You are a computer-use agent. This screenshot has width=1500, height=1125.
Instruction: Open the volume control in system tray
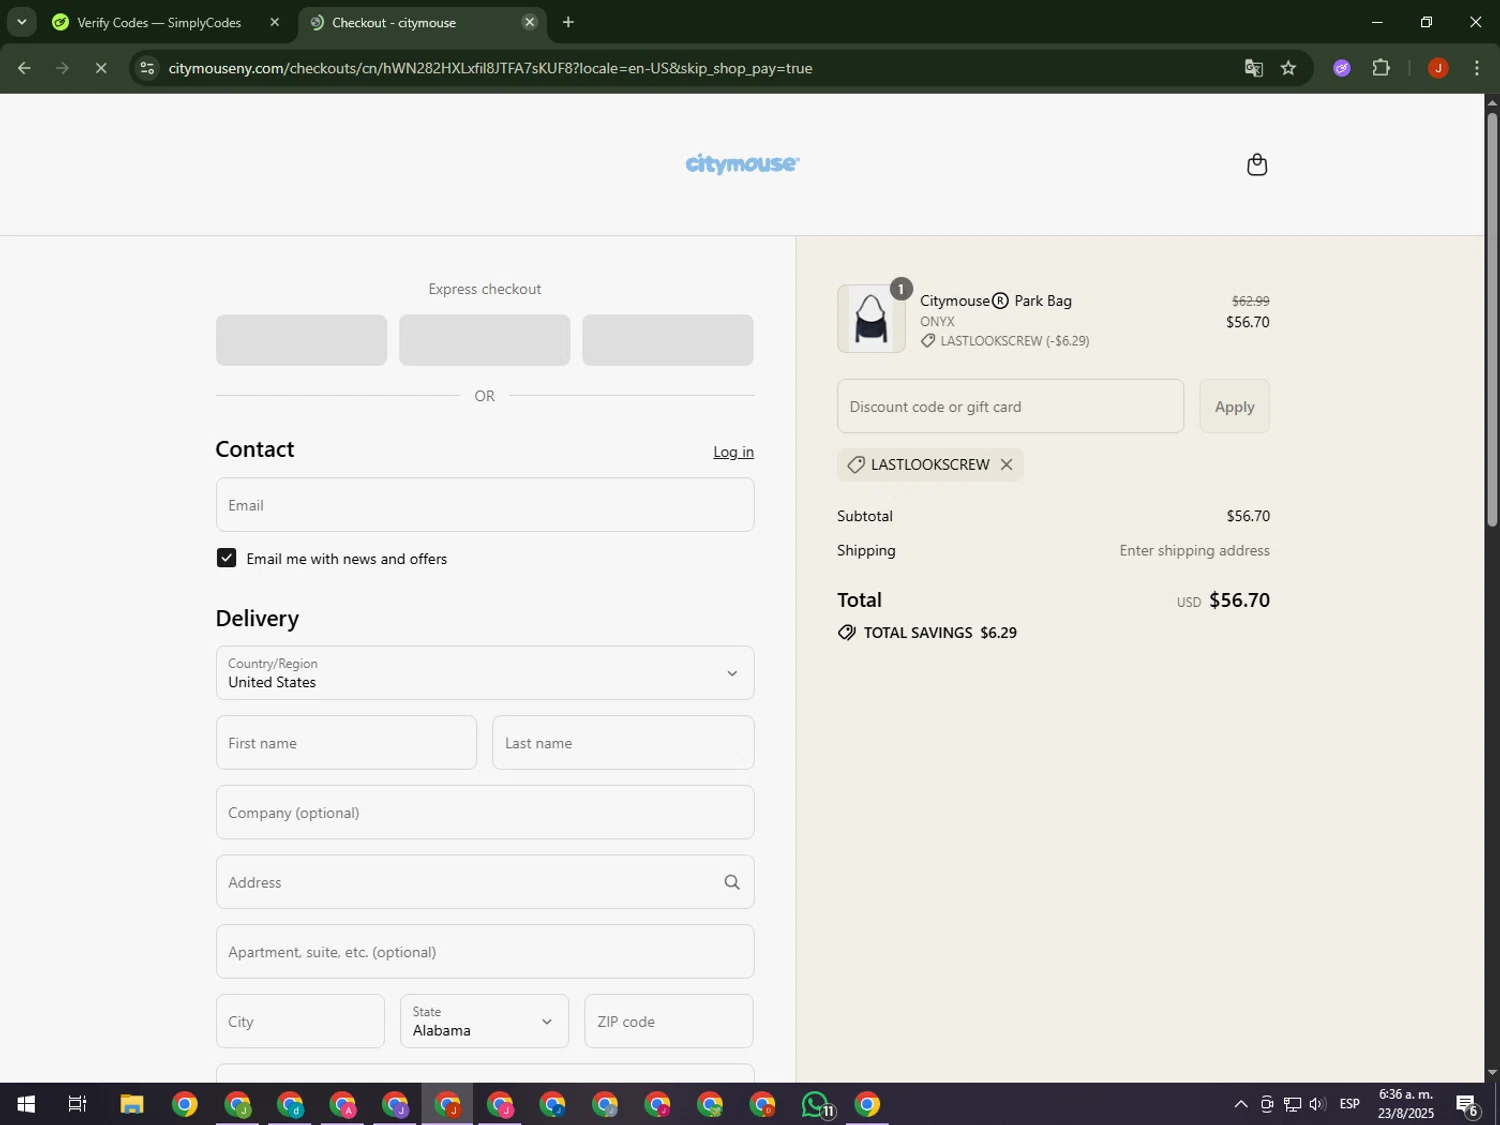click(x=1317, y=1105)
